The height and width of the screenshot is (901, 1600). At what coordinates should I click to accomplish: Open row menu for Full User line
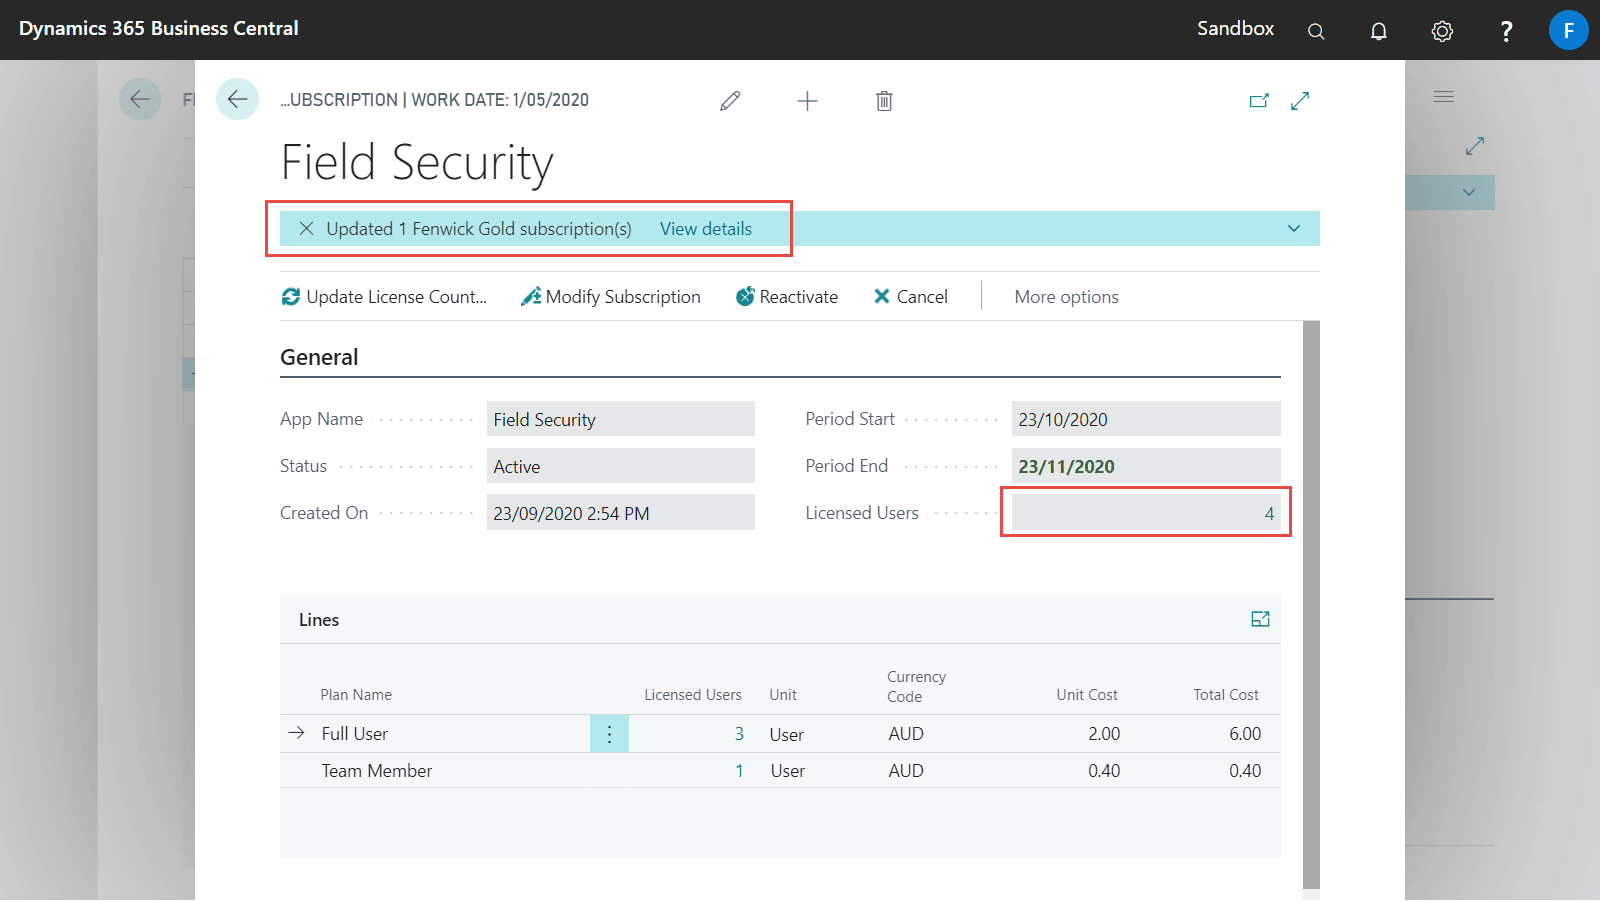click(609, 733)
